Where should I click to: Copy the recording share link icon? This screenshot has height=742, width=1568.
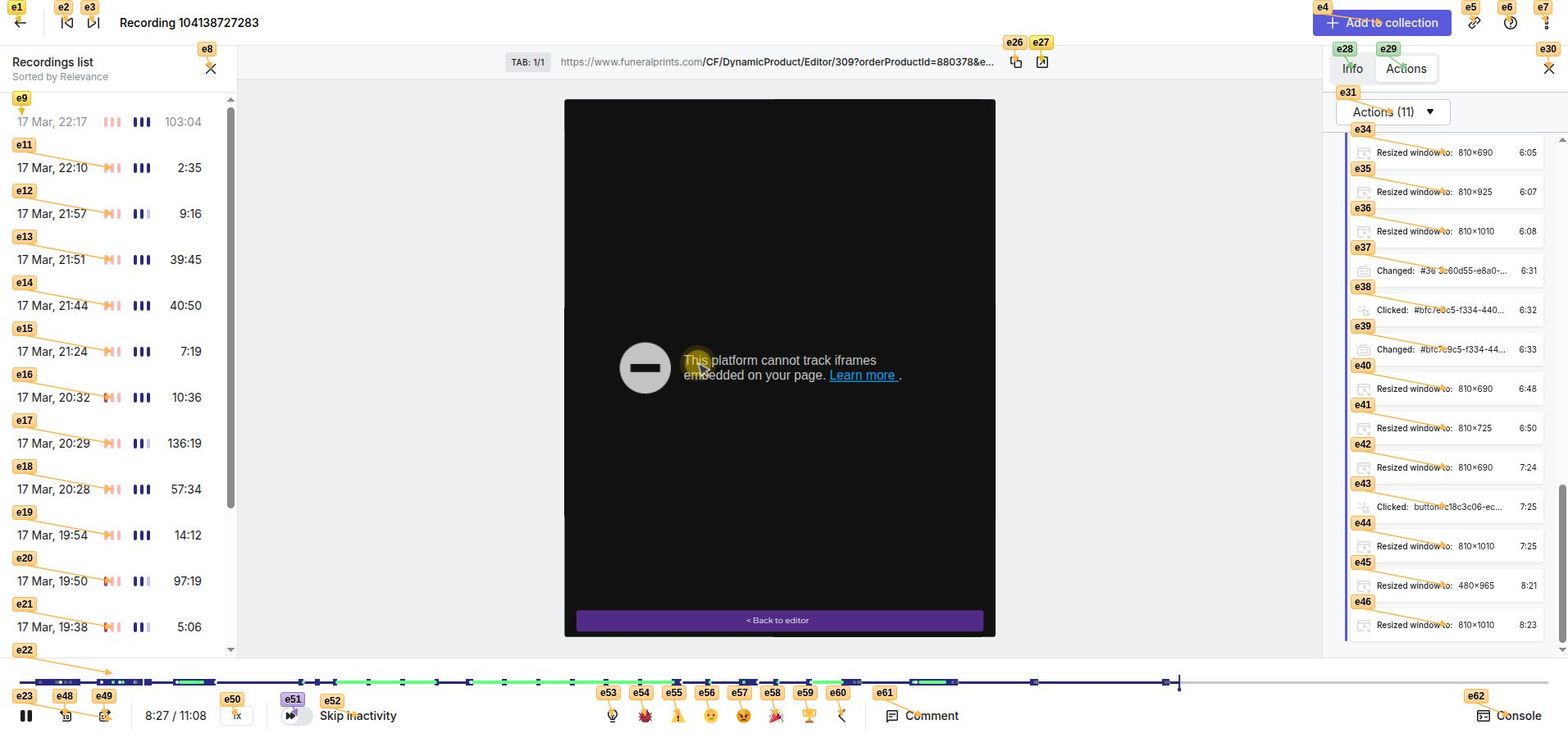point(1474,22)
